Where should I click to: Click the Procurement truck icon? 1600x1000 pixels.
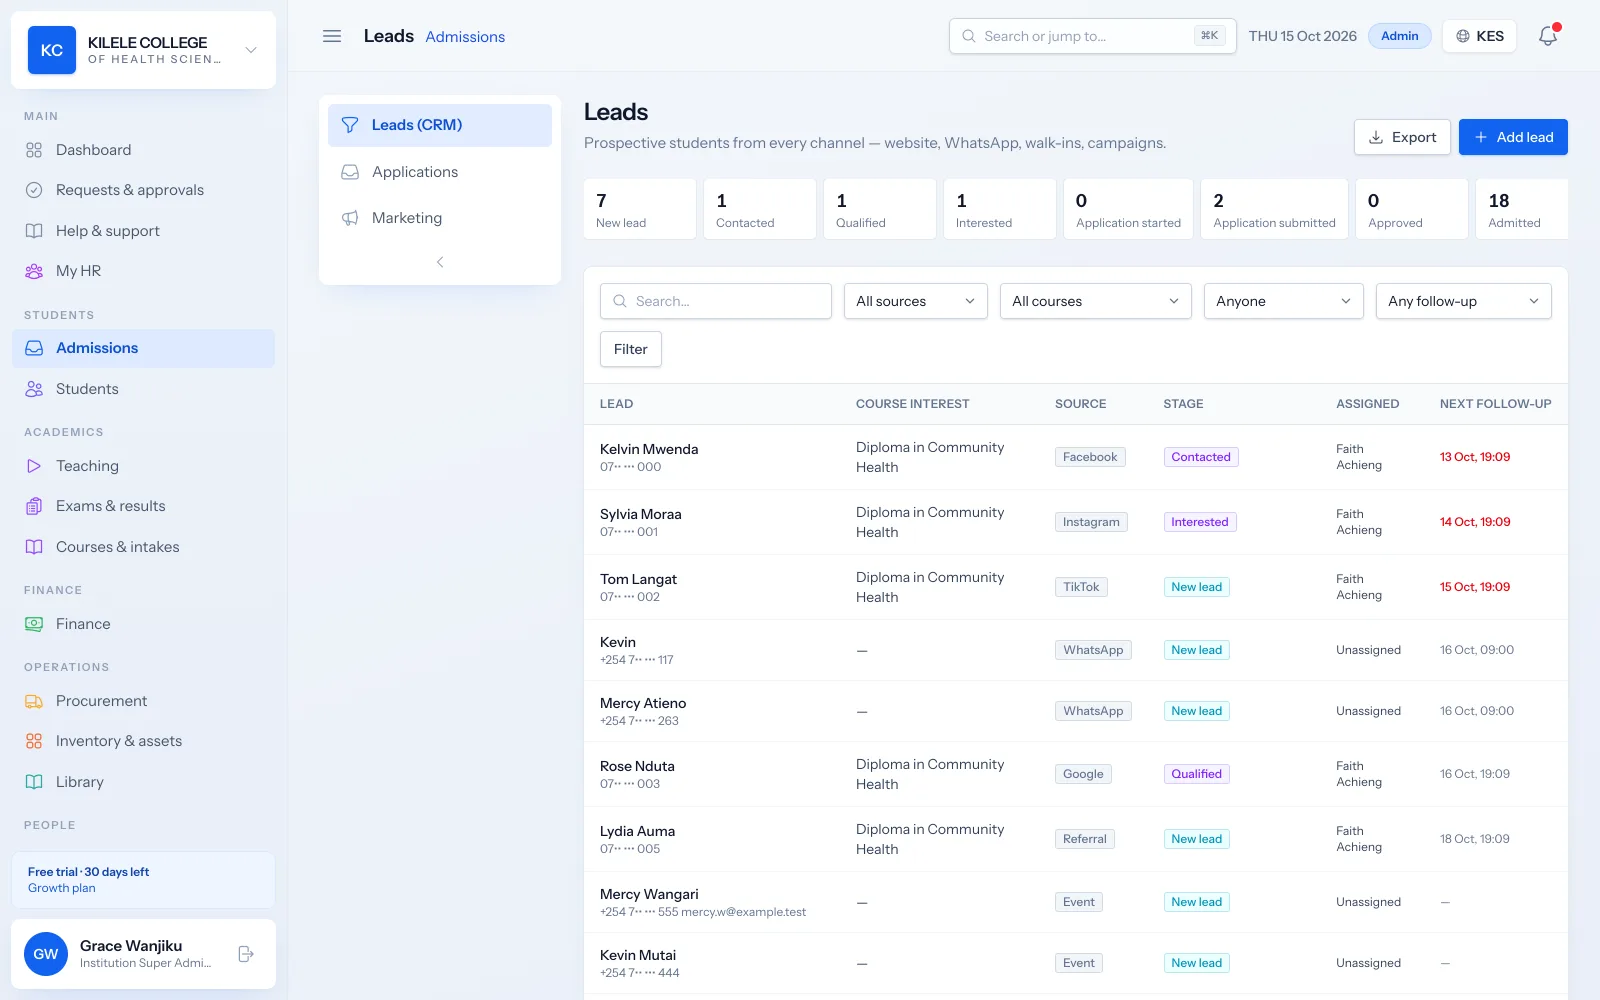(x=34, y=701)
